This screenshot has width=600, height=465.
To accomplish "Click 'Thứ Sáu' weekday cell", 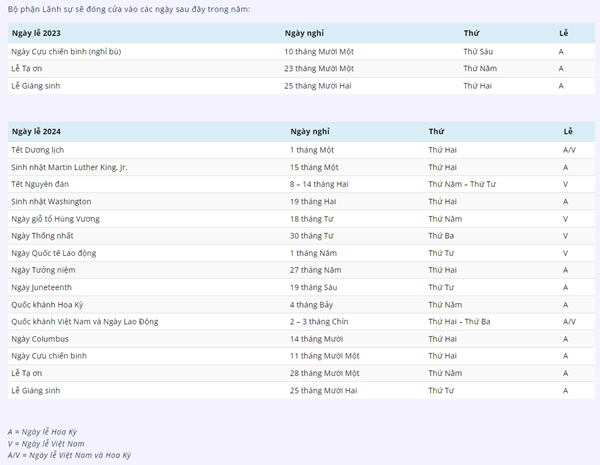I will click(478, 52).
